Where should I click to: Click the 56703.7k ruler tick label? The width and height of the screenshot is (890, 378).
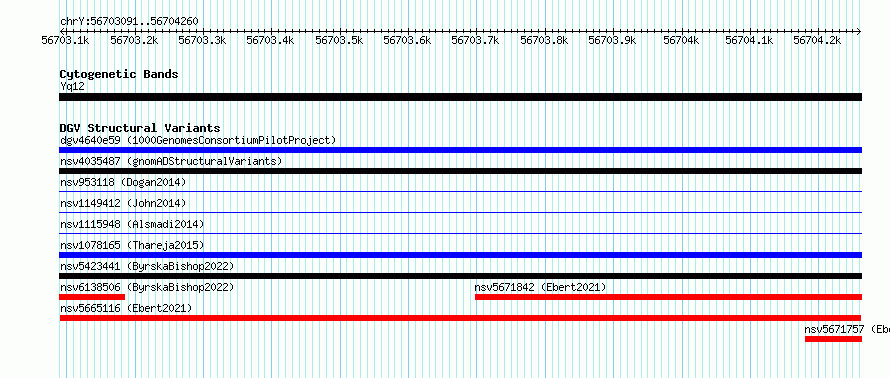pyautogui.click(x=476, y=40)
